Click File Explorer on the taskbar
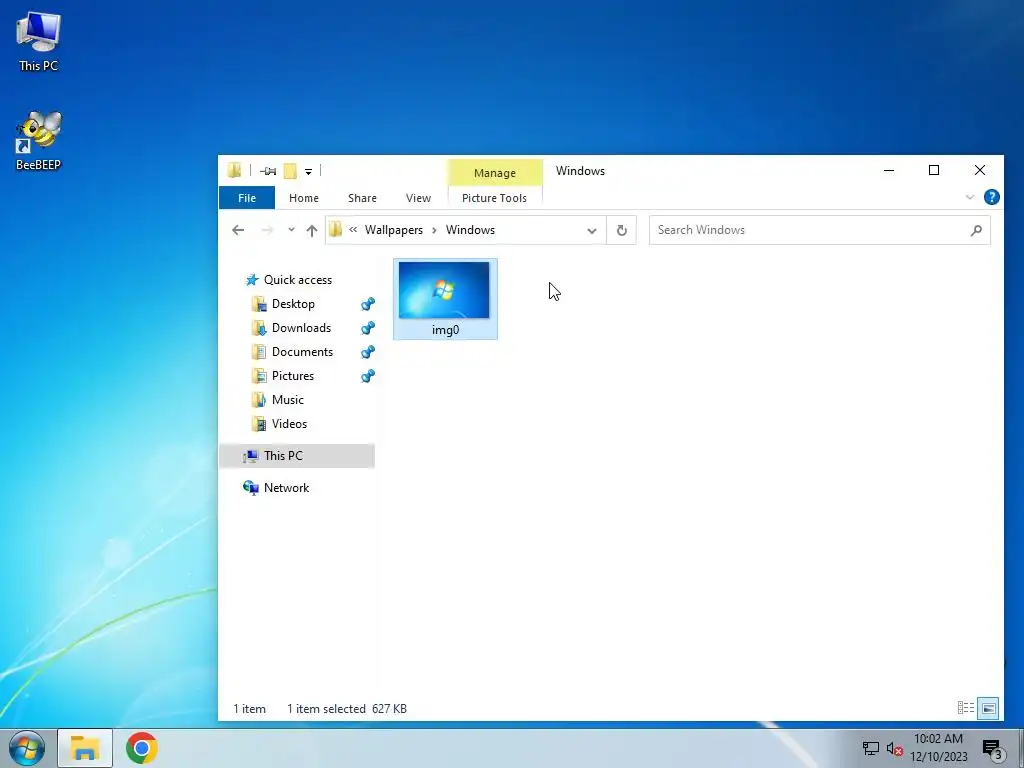Viewport: 1024px width, 768px height. 85,748
